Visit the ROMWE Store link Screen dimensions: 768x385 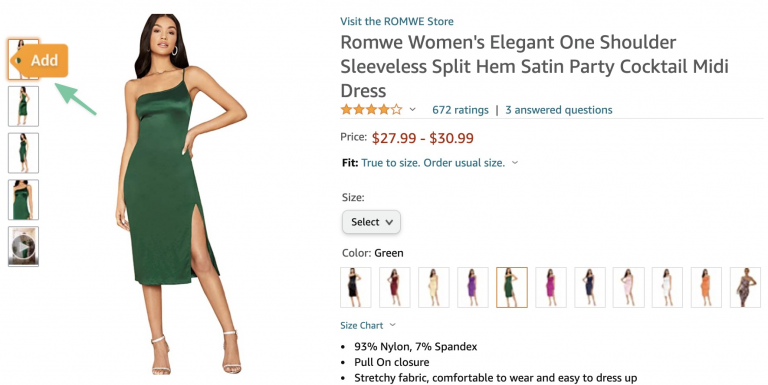pos(397,21)
